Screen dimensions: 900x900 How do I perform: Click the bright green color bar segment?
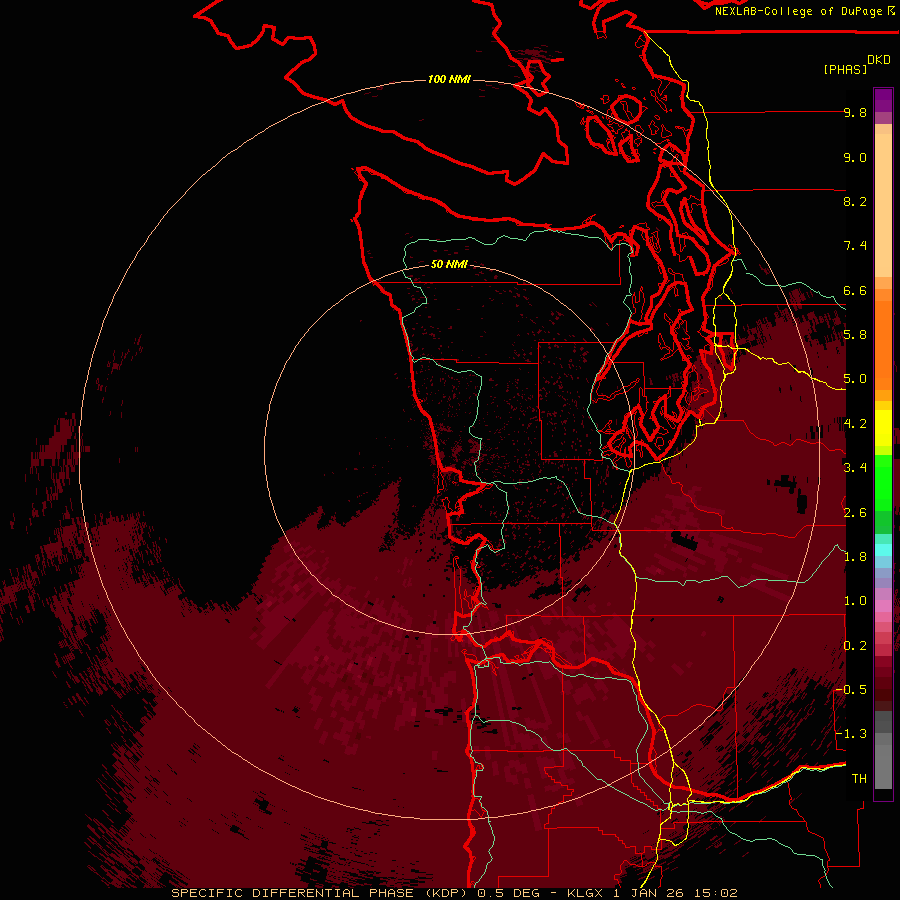[883, 482]
